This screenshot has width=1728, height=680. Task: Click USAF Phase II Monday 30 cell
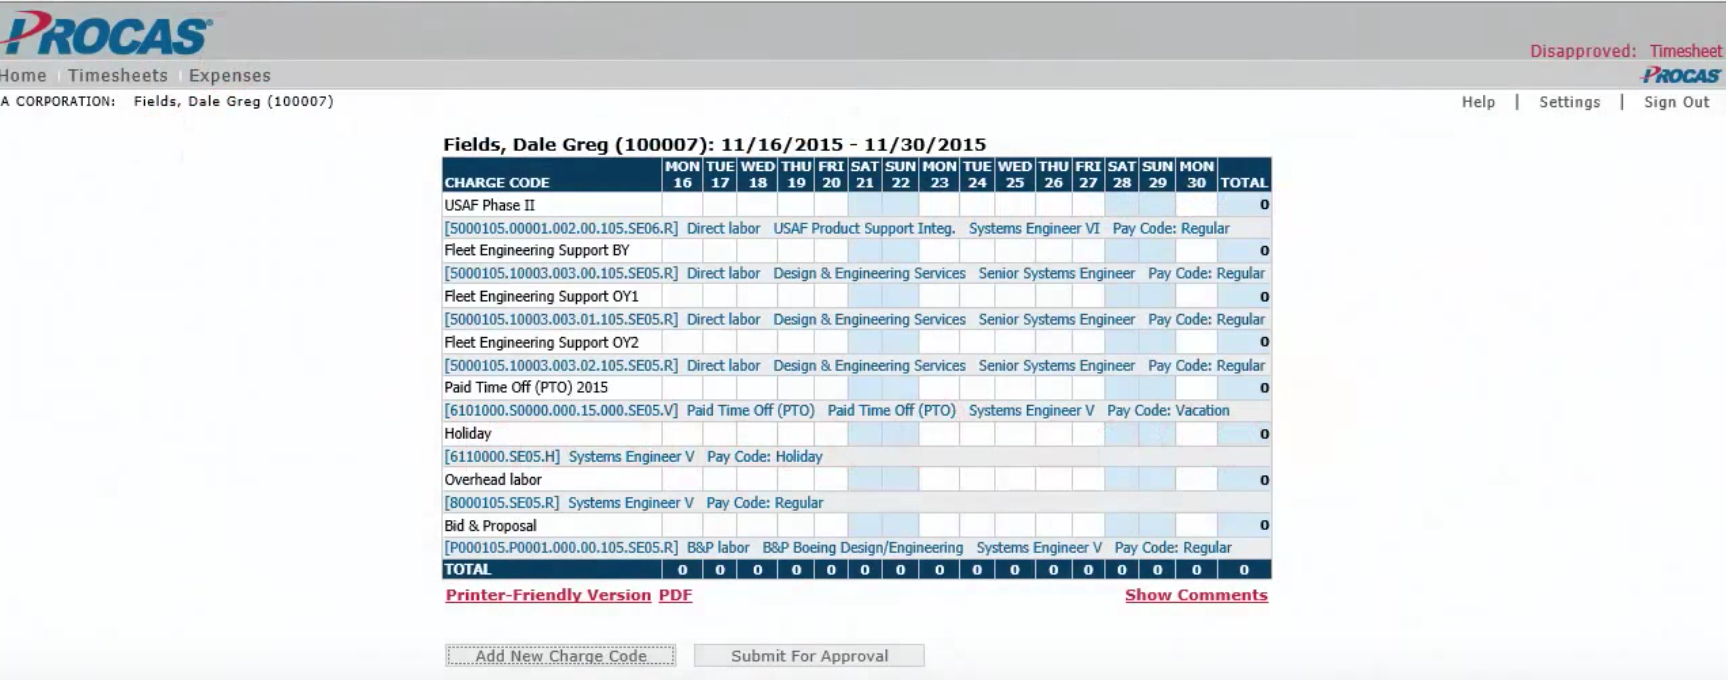click(x=1196, y=205)
